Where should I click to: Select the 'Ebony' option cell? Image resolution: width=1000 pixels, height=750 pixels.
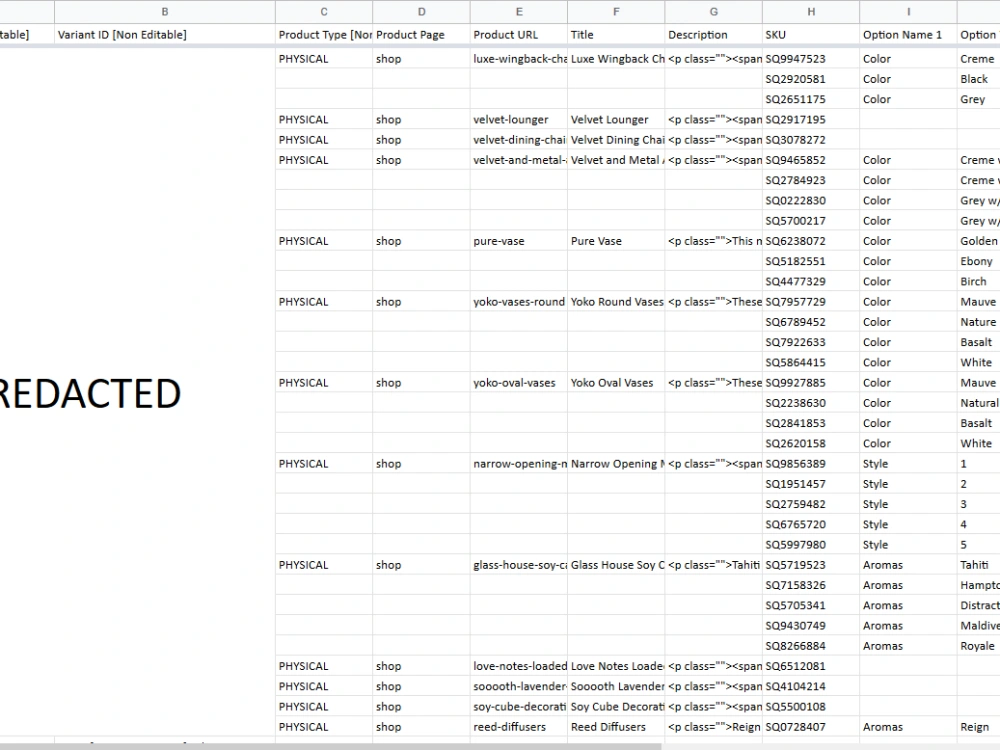coord(978,261)
